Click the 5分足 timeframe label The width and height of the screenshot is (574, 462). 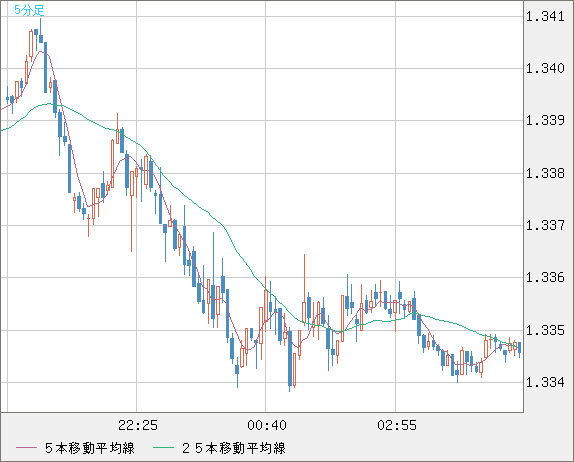click(x=29, y=10)
